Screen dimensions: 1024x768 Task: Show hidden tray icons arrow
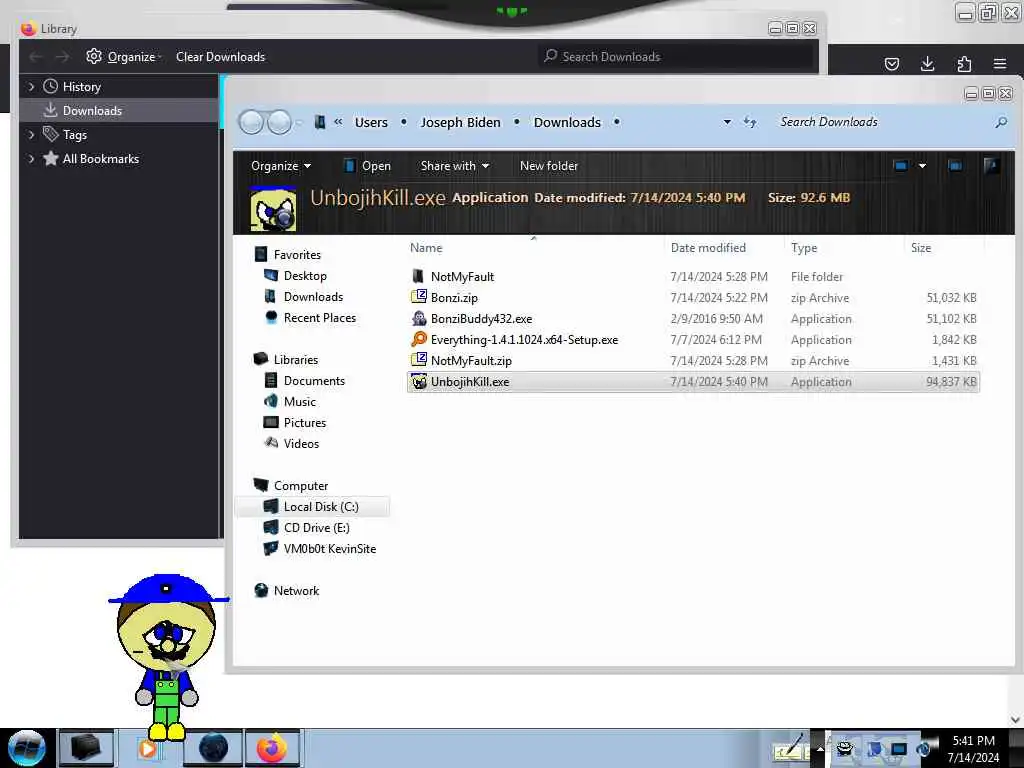820,748
